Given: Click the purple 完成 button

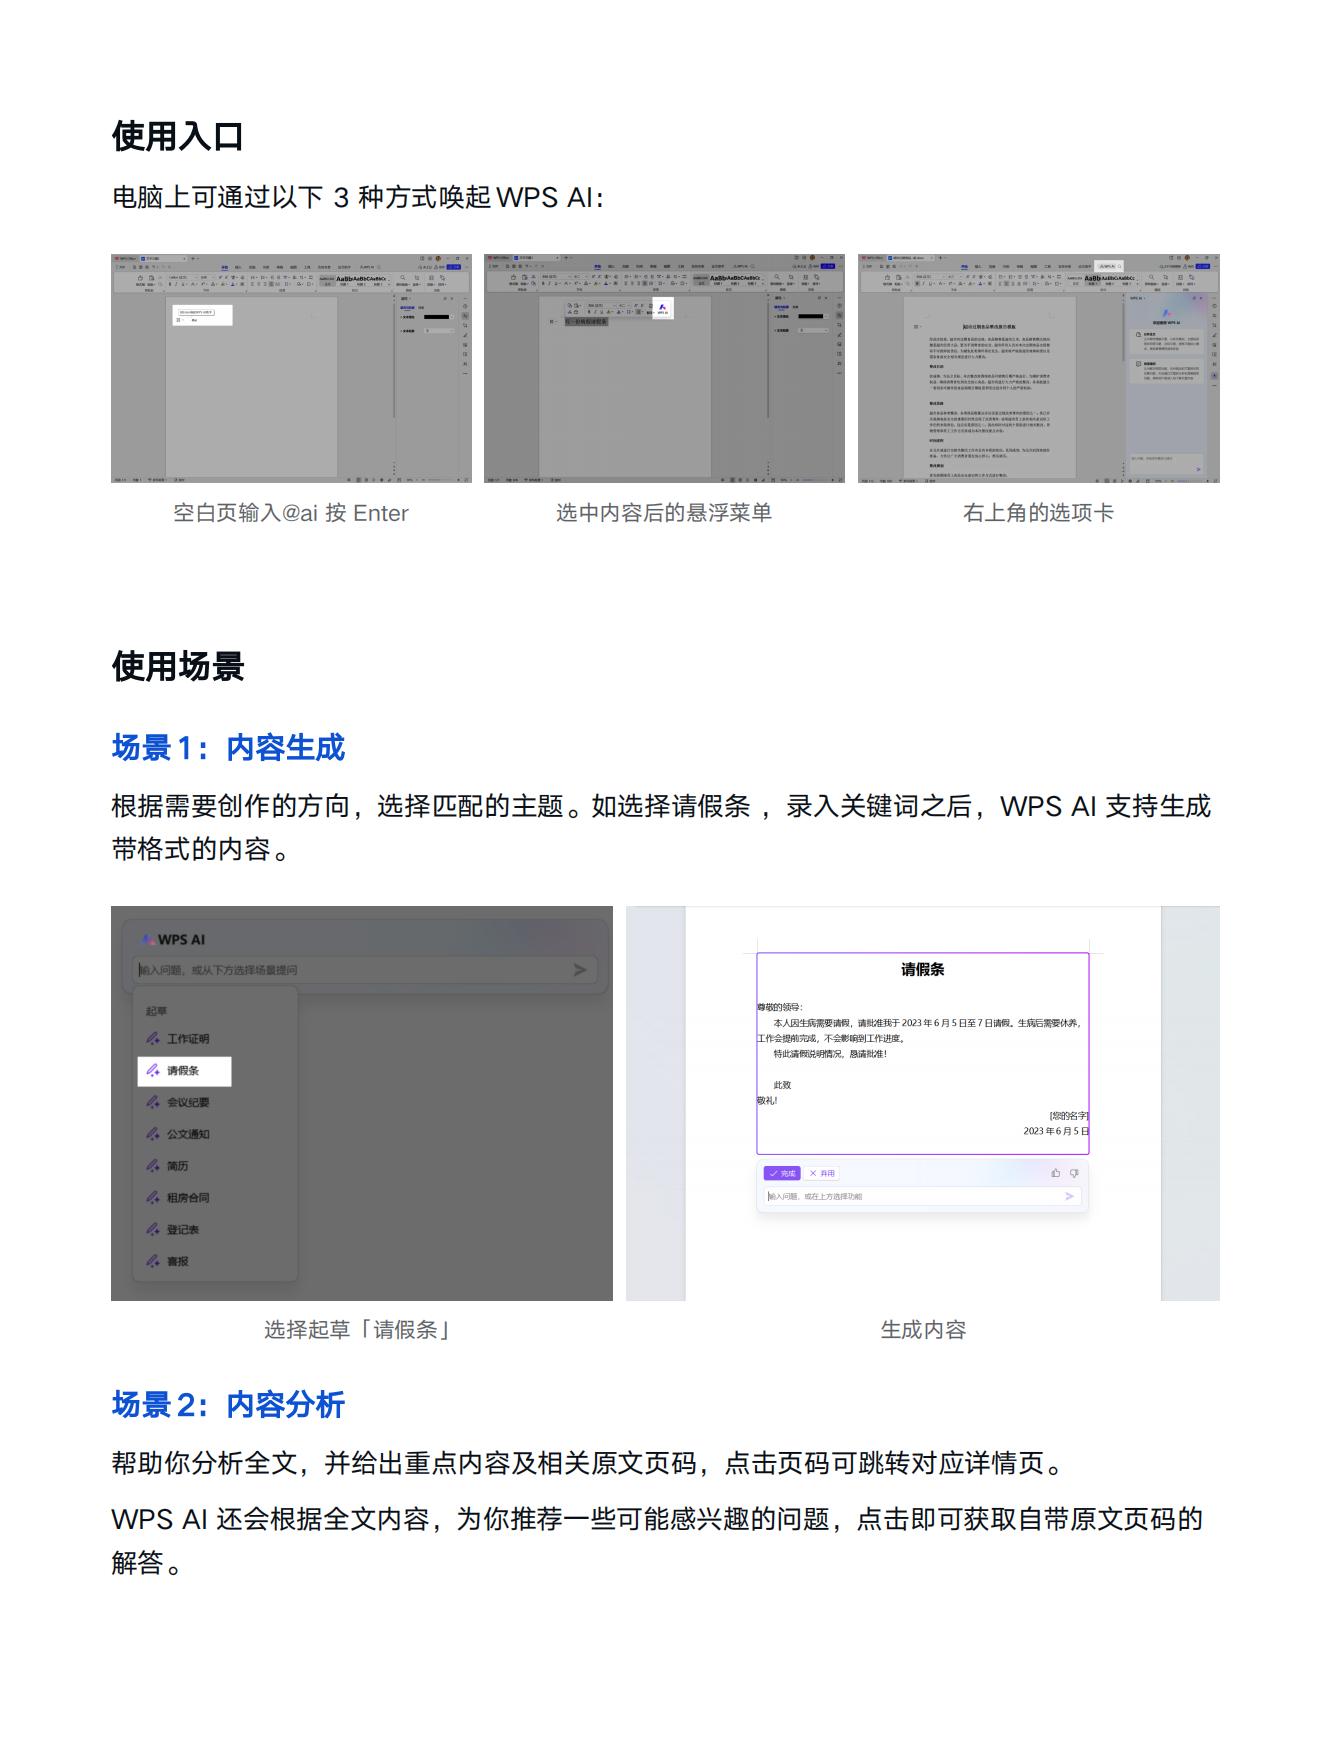Looking at the screenshot, I should [x=782, y=1173].
